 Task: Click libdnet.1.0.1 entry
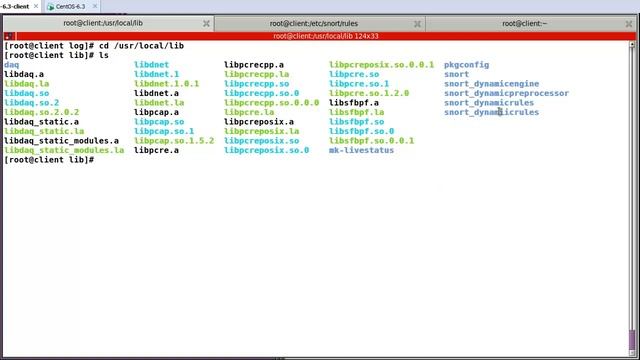(167, 83)
